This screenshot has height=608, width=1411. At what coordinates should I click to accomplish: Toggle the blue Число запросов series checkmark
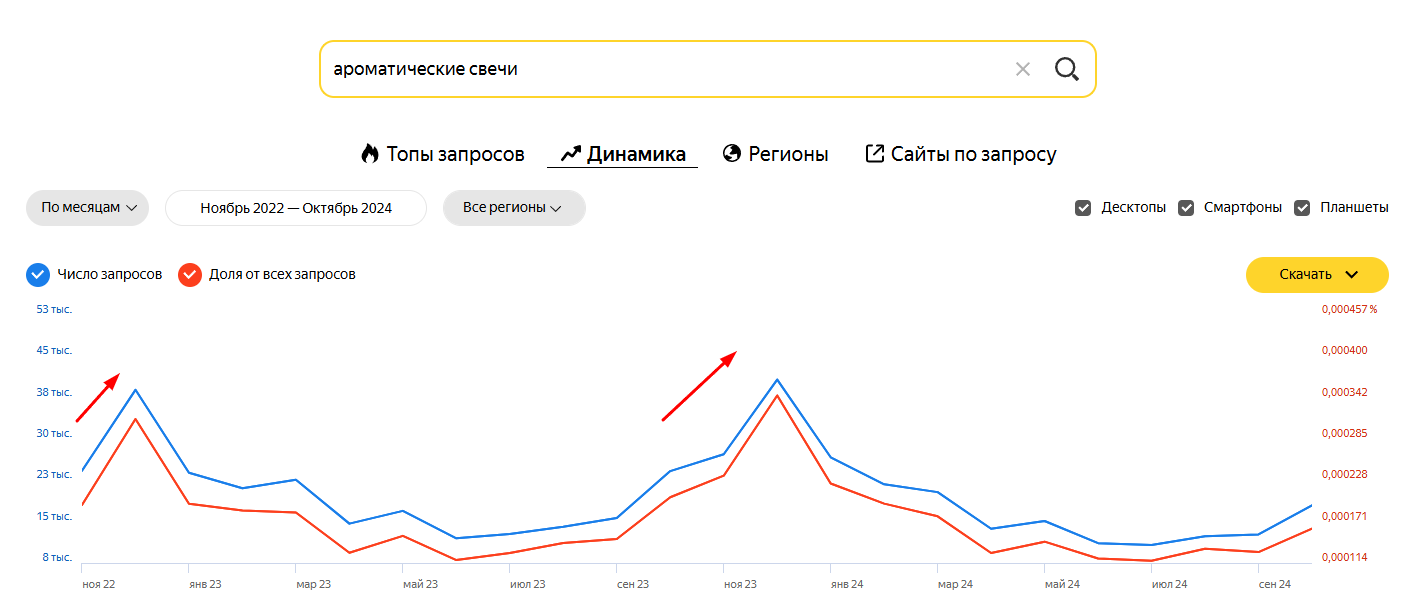click(x=38, y=274)
